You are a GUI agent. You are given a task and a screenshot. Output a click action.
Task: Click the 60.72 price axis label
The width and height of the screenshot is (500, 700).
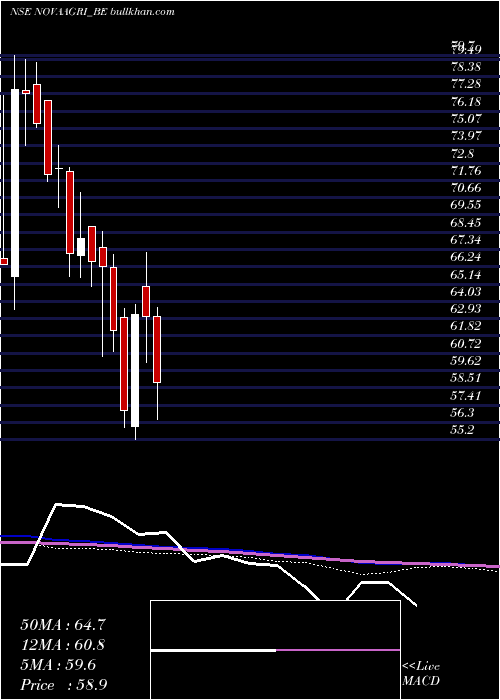(x=466, y=343)
